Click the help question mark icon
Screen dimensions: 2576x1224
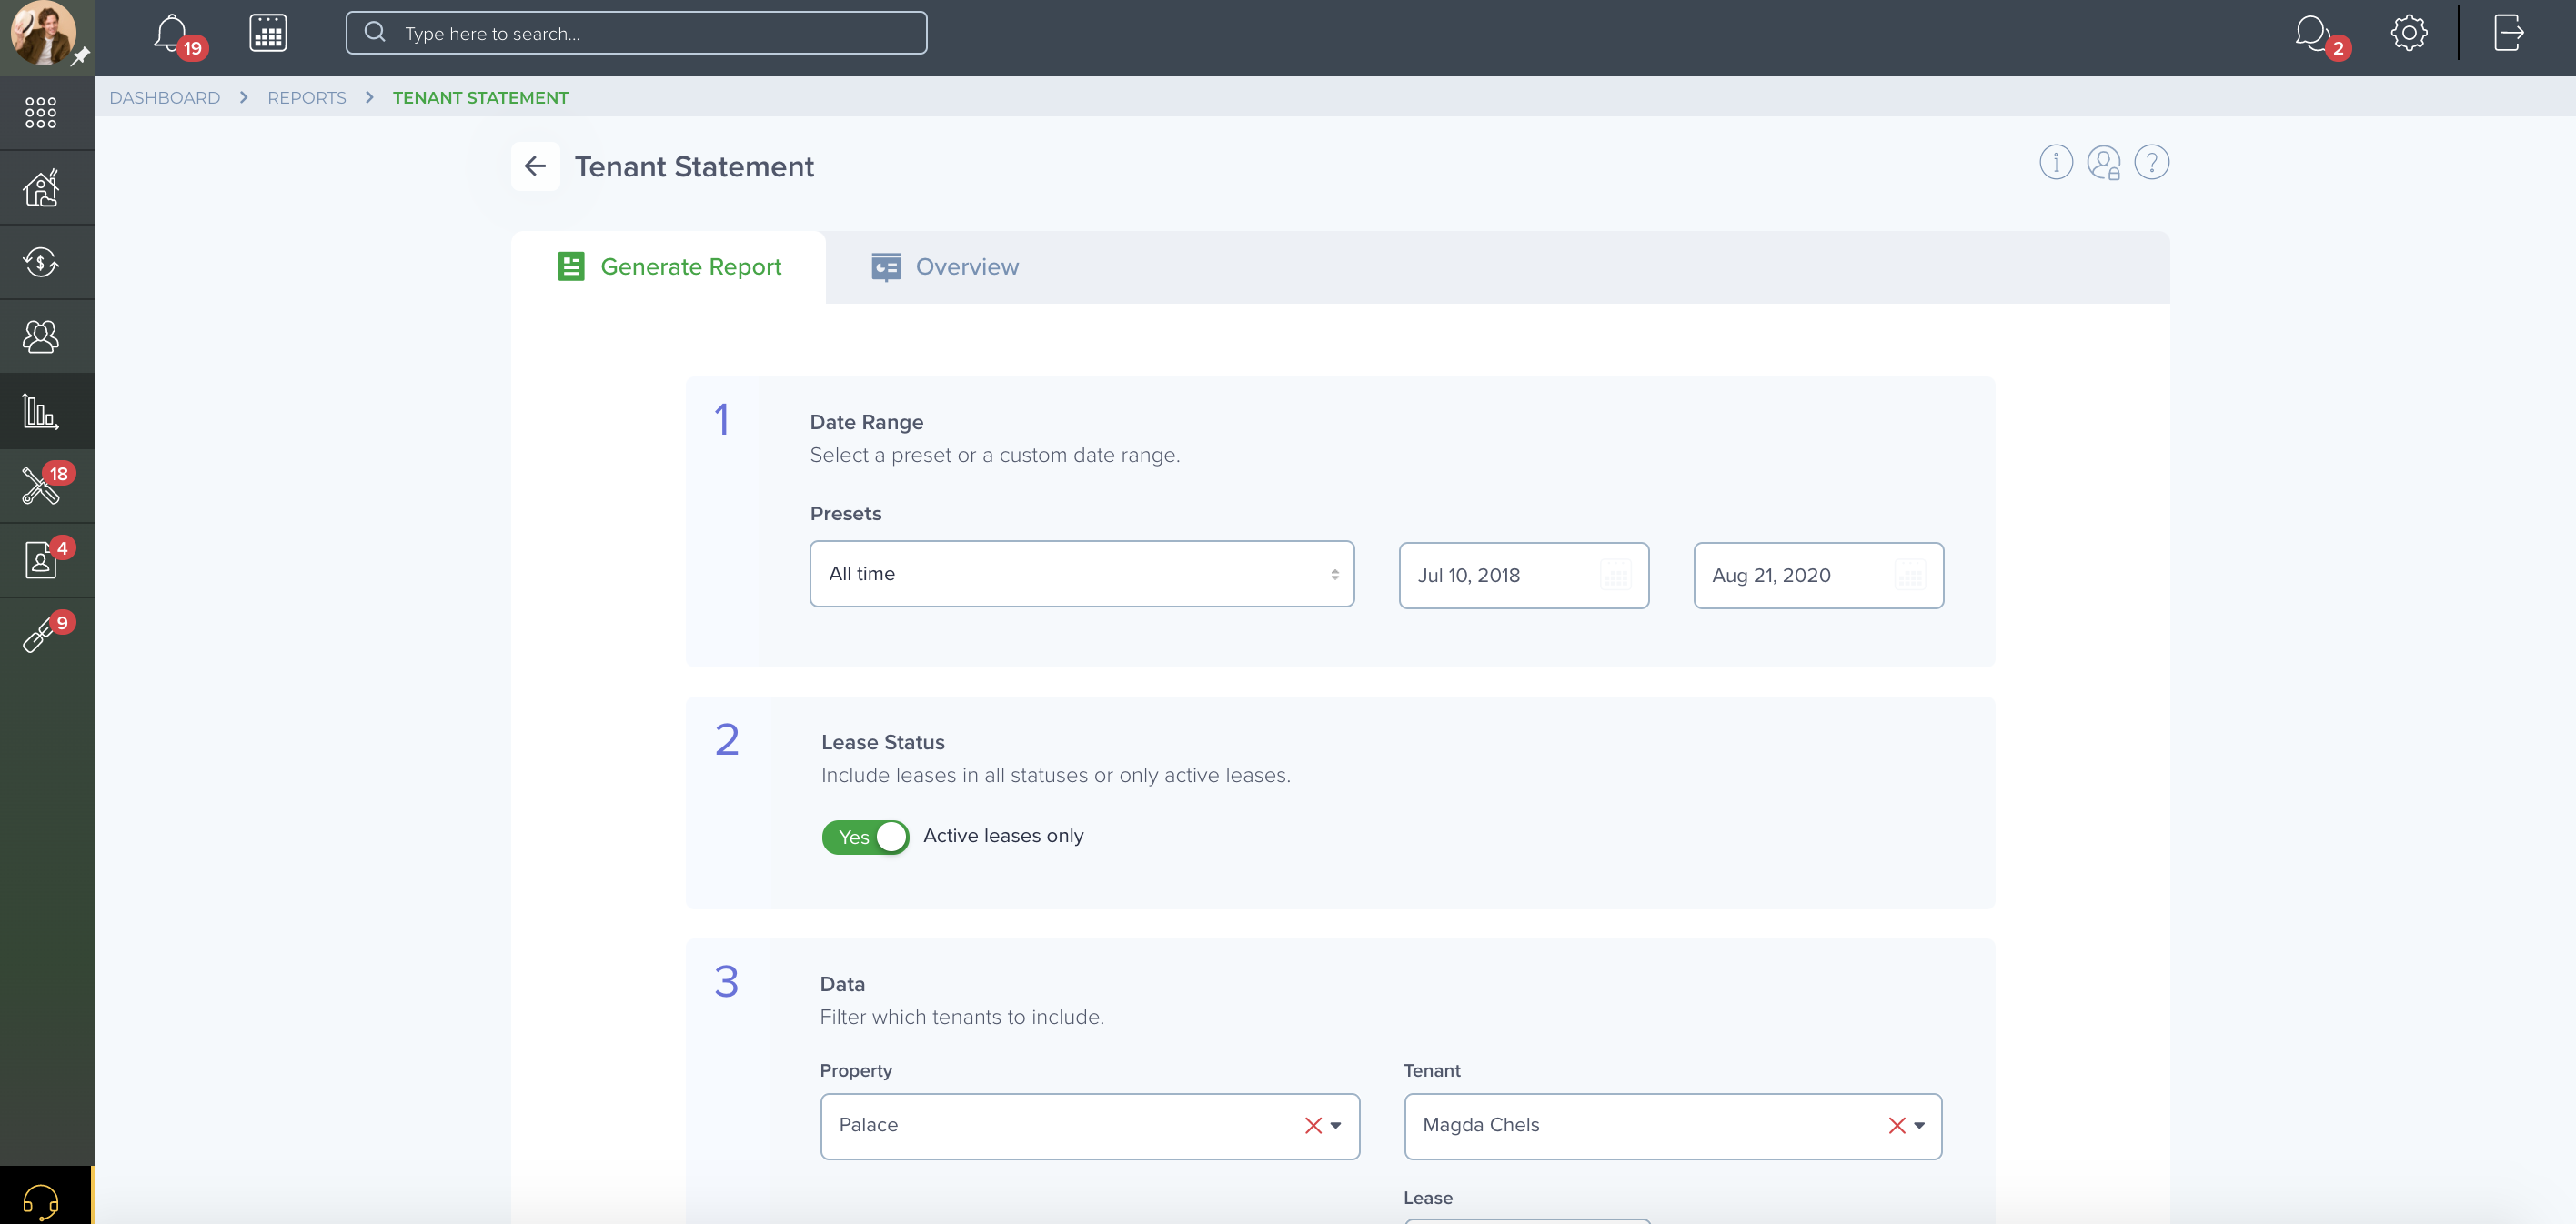coord(2151,162)
